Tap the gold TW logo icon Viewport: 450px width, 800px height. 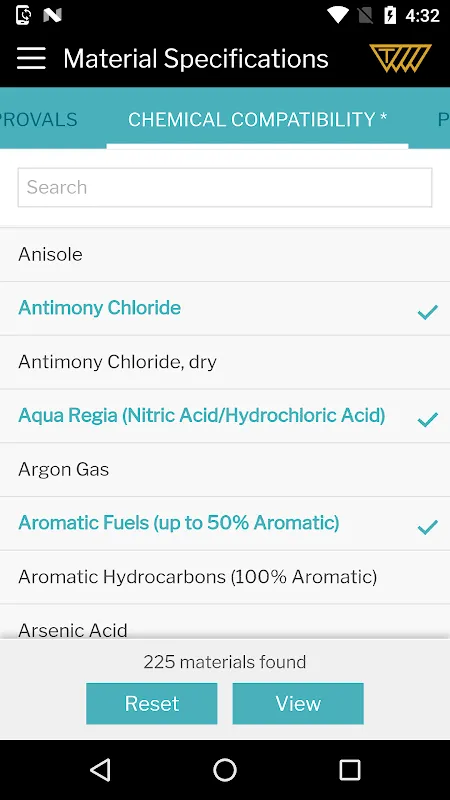(x=401, y=58)
